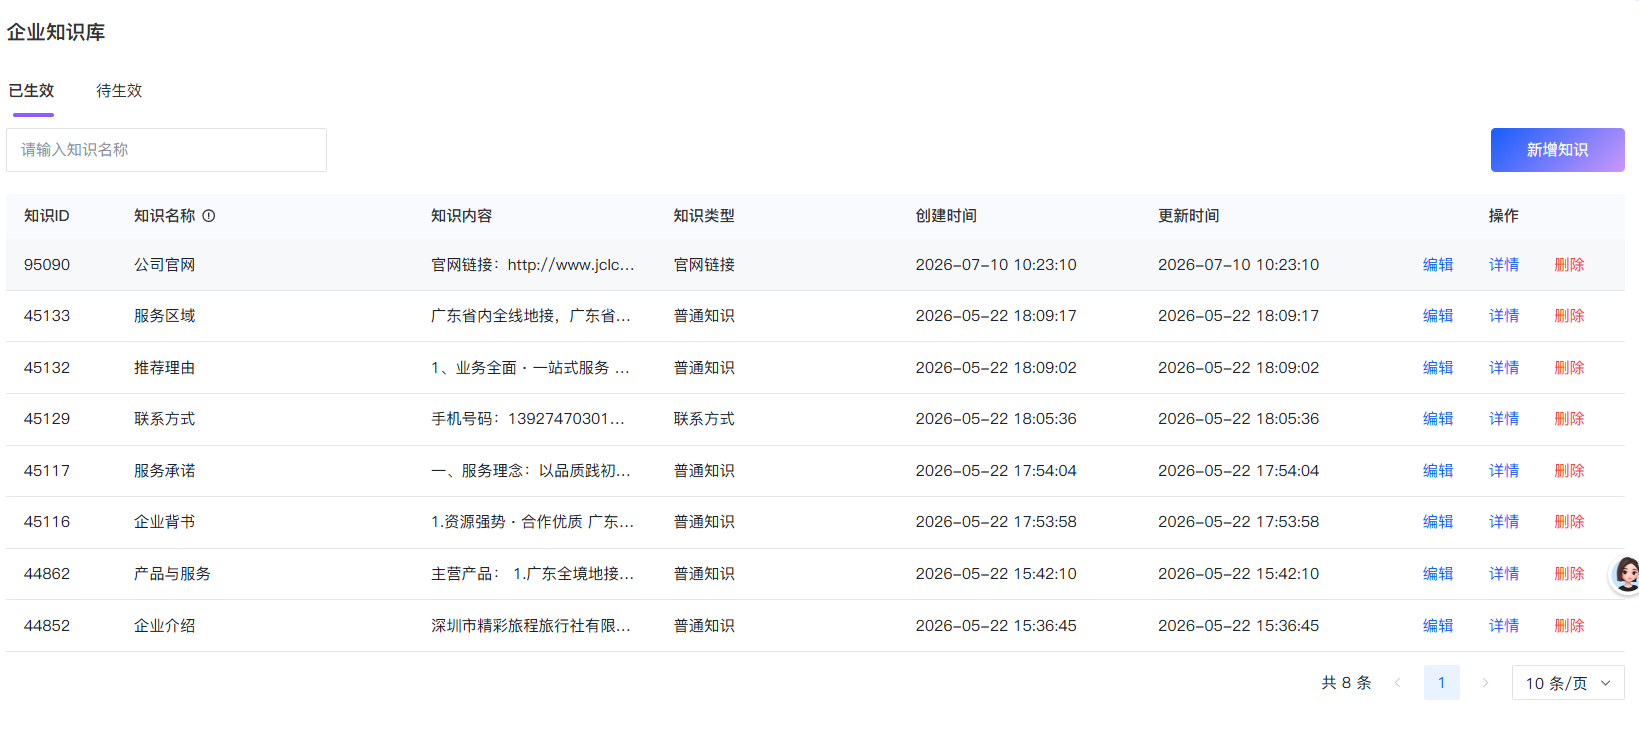Screen dimensions: 1639x734
Task: Edit the 联系方式 entry with ID 45129
Action: coord(1438,419)
